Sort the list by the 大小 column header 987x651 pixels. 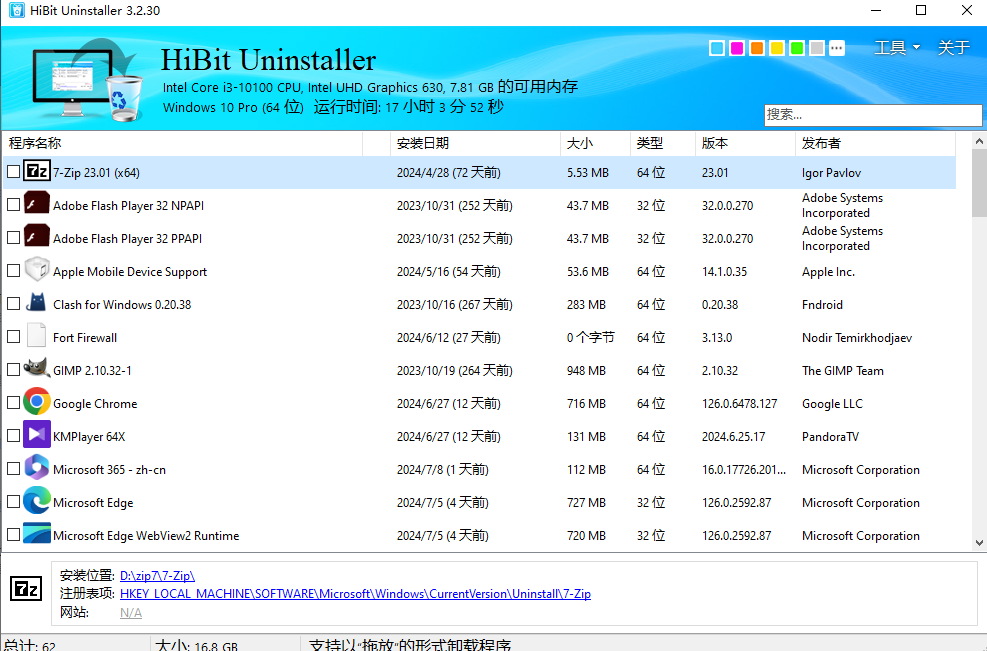(579, 143)
